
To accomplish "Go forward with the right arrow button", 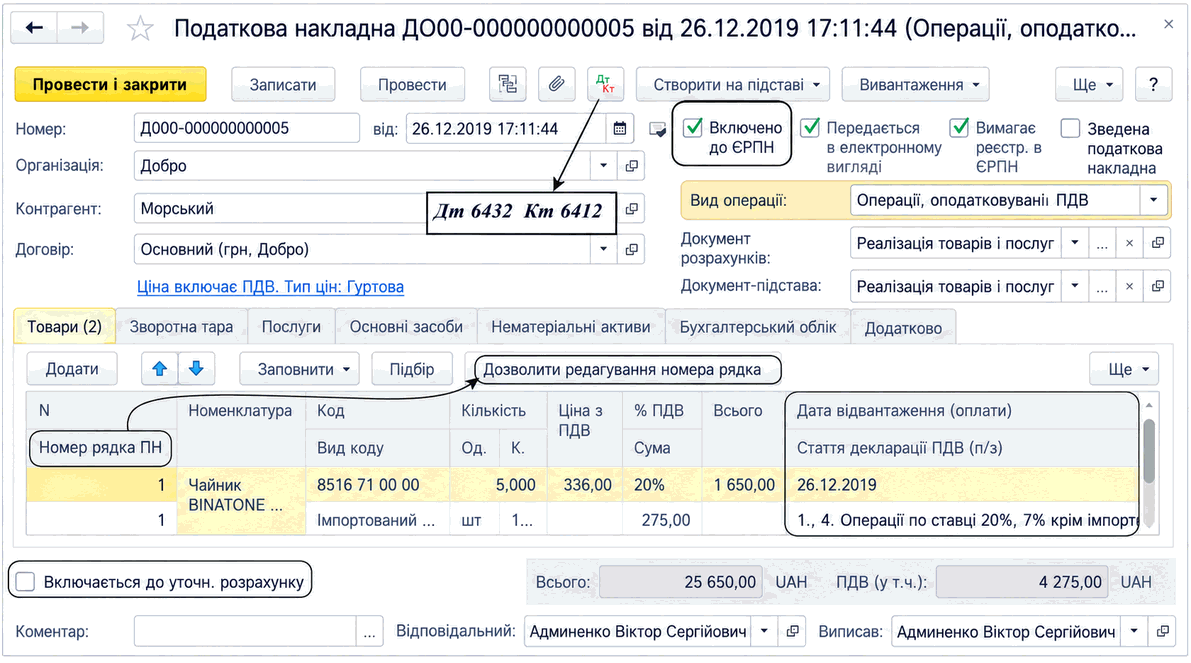I will [80, 28].
